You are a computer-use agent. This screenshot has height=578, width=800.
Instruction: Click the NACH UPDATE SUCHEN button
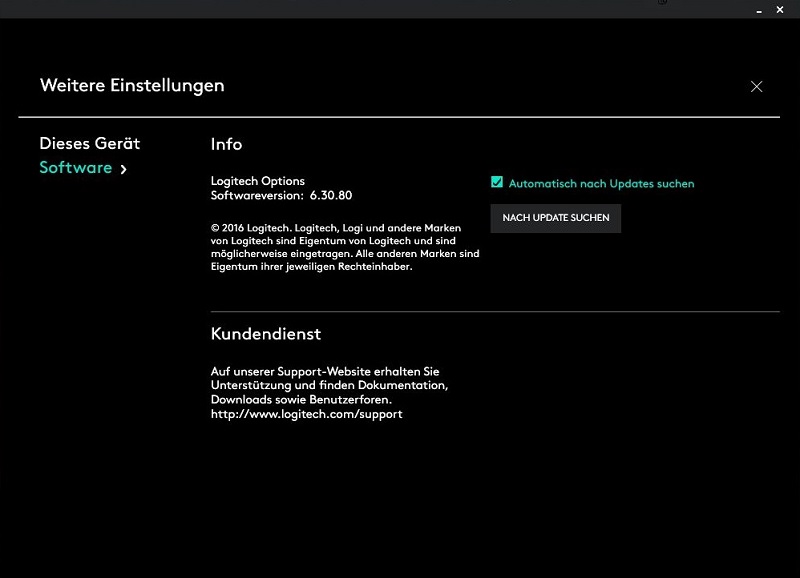click(556, 218)
